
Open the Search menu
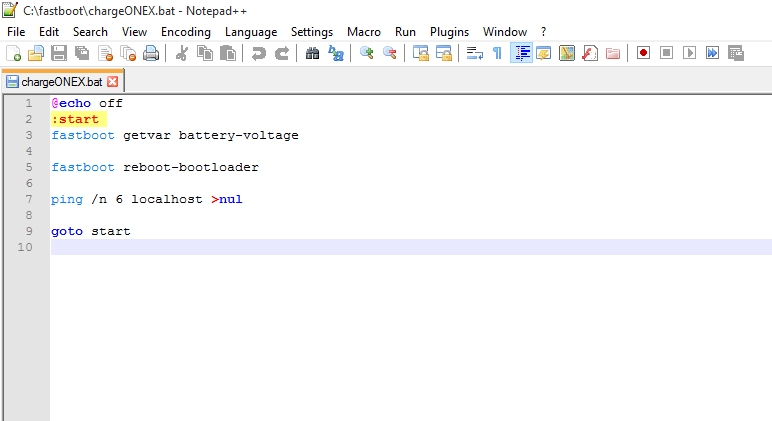point(90,32)
